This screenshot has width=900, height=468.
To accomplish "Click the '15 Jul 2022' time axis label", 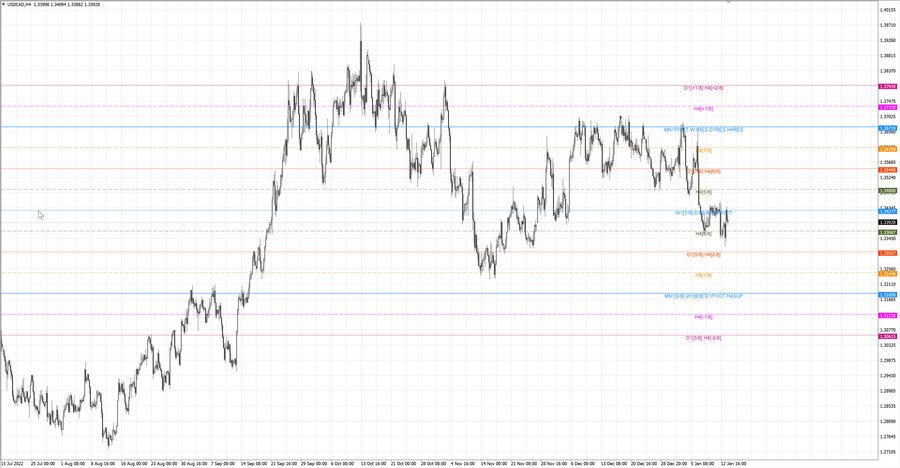I will (12, 463).
